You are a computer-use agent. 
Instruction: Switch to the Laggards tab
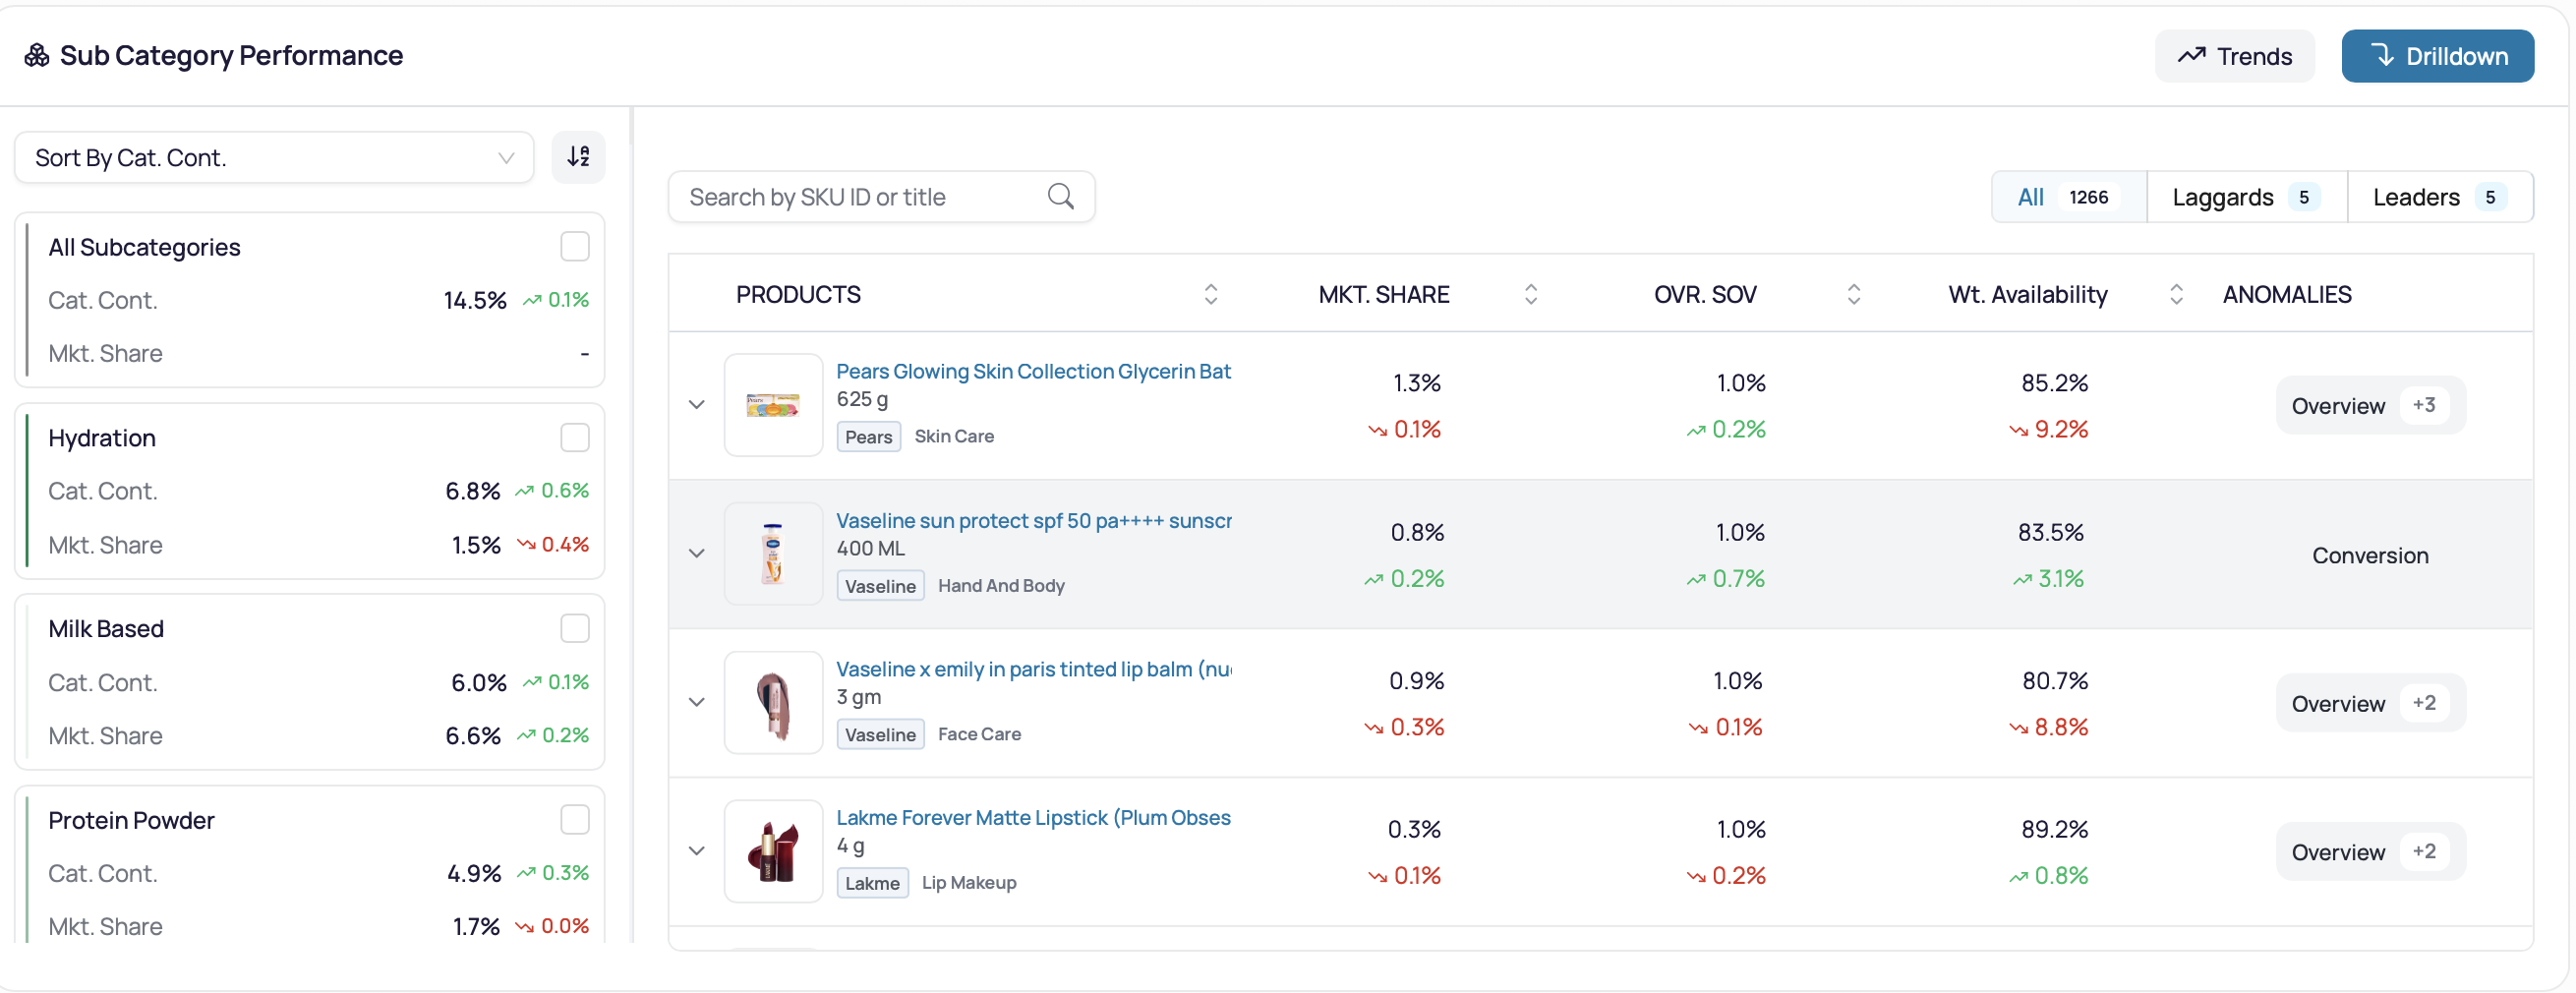point(2246,197)
